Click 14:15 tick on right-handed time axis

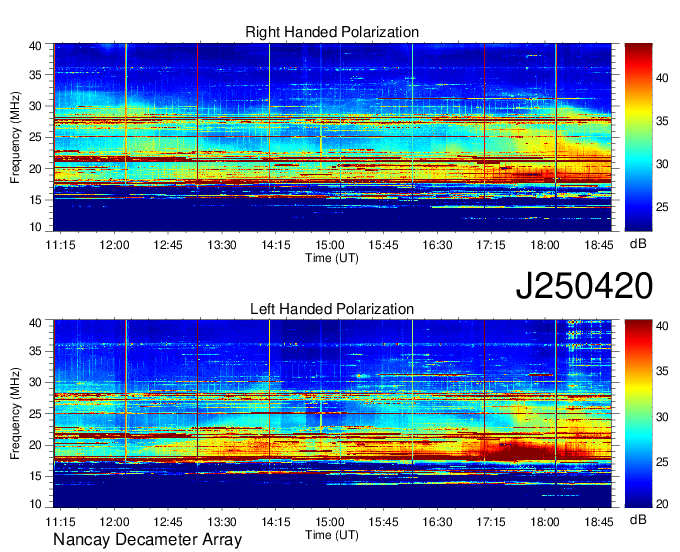click(275, 245)
